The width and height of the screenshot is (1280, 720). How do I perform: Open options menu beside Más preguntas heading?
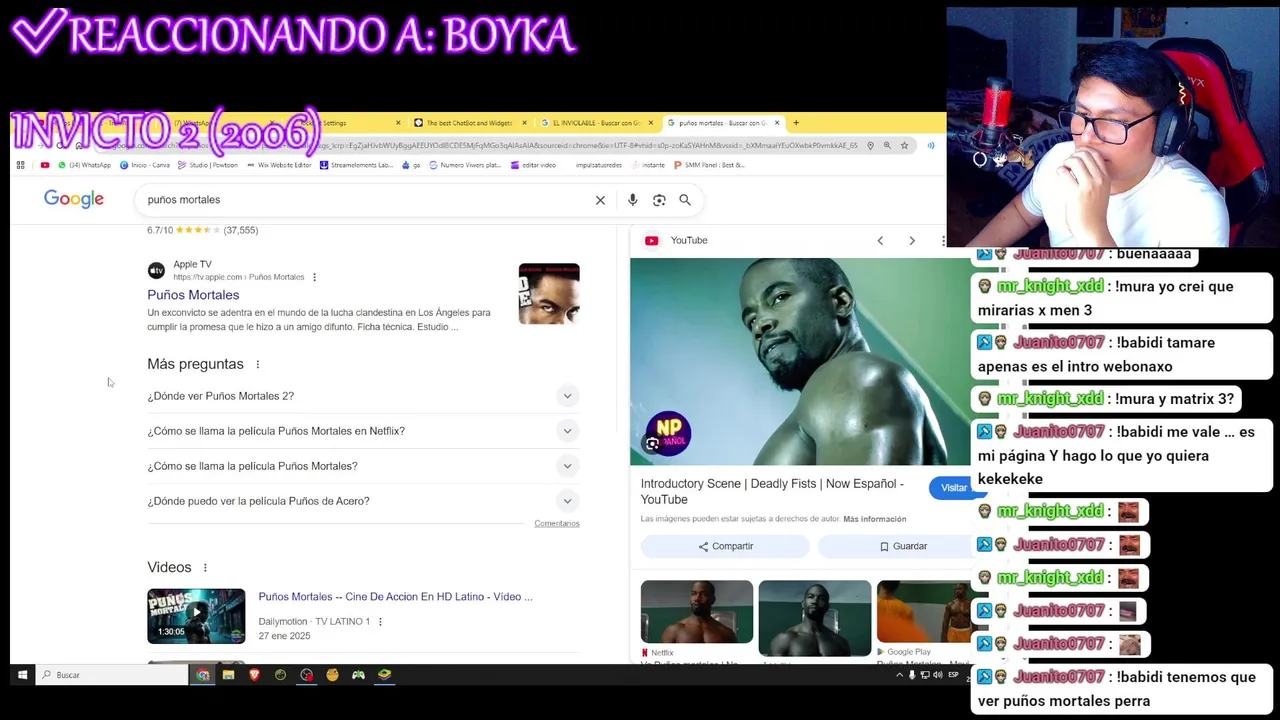click(x=257, y=365)
